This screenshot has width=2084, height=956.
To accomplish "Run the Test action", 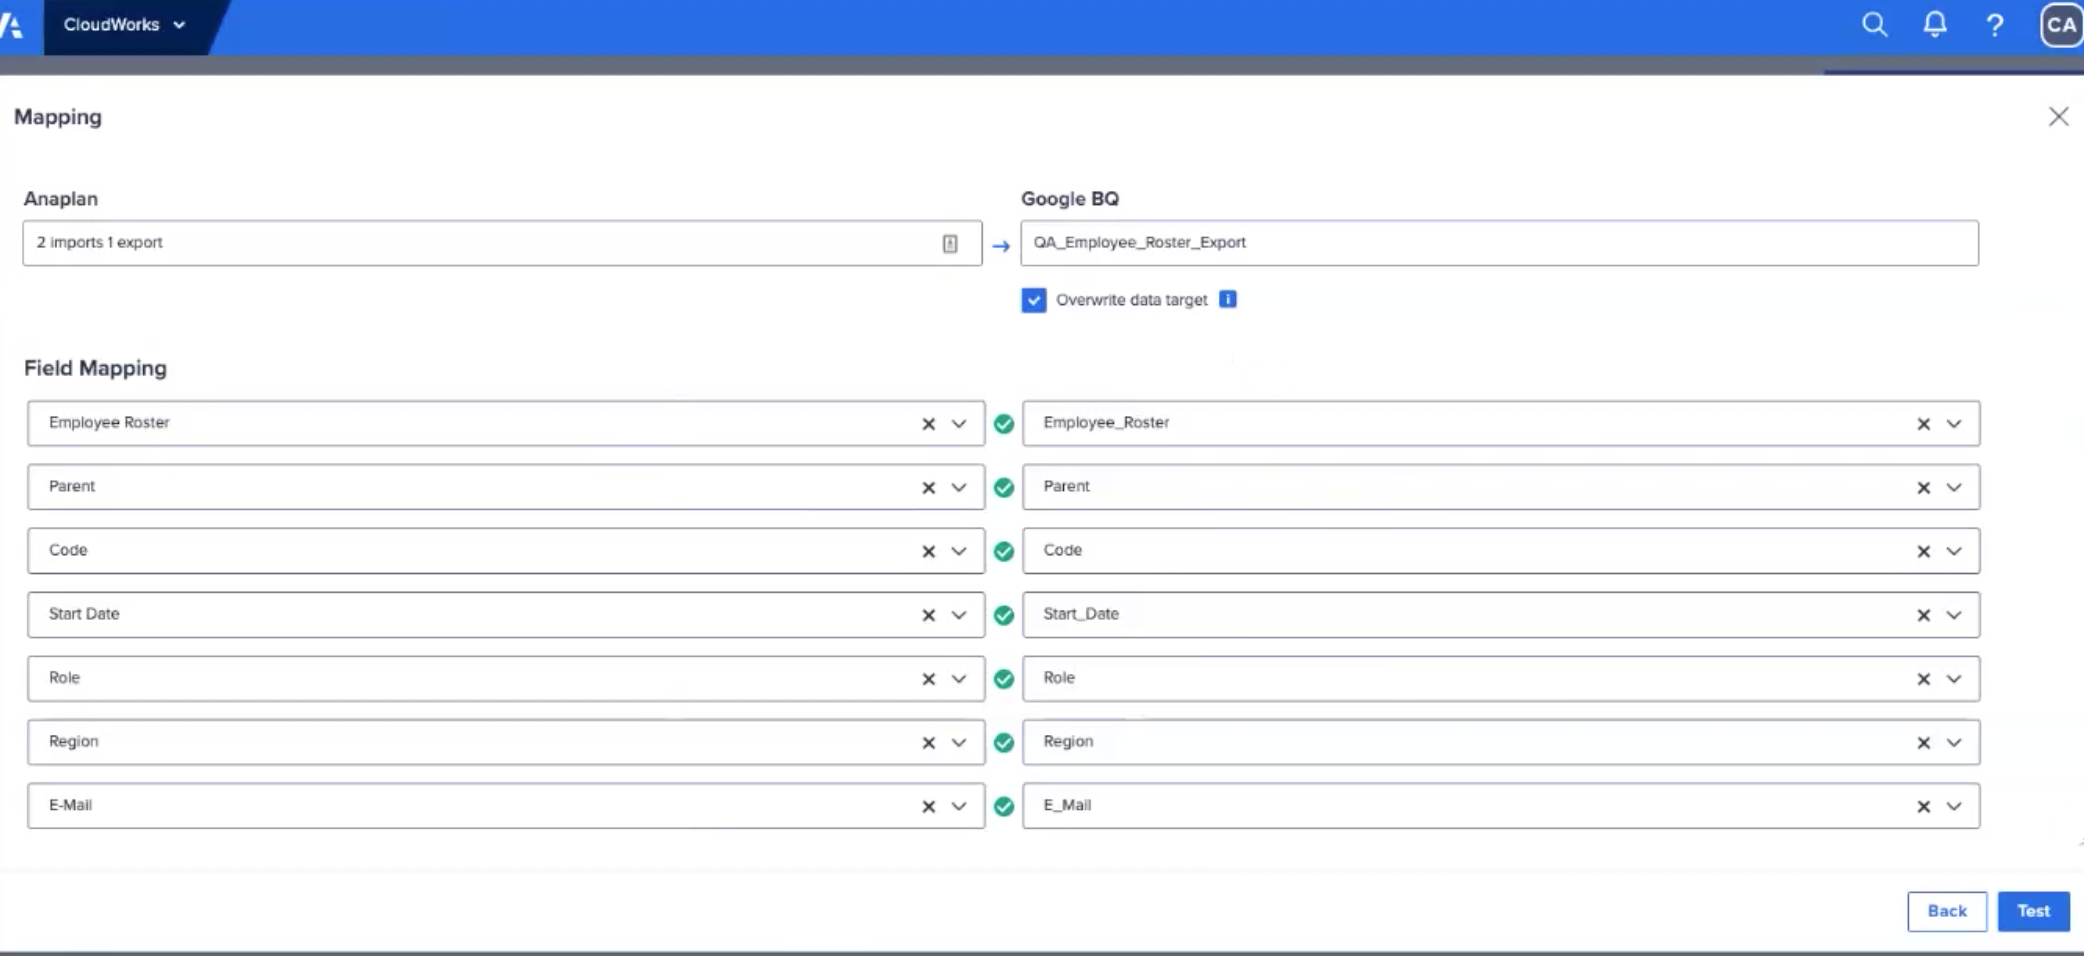I will pos(2033,911).
